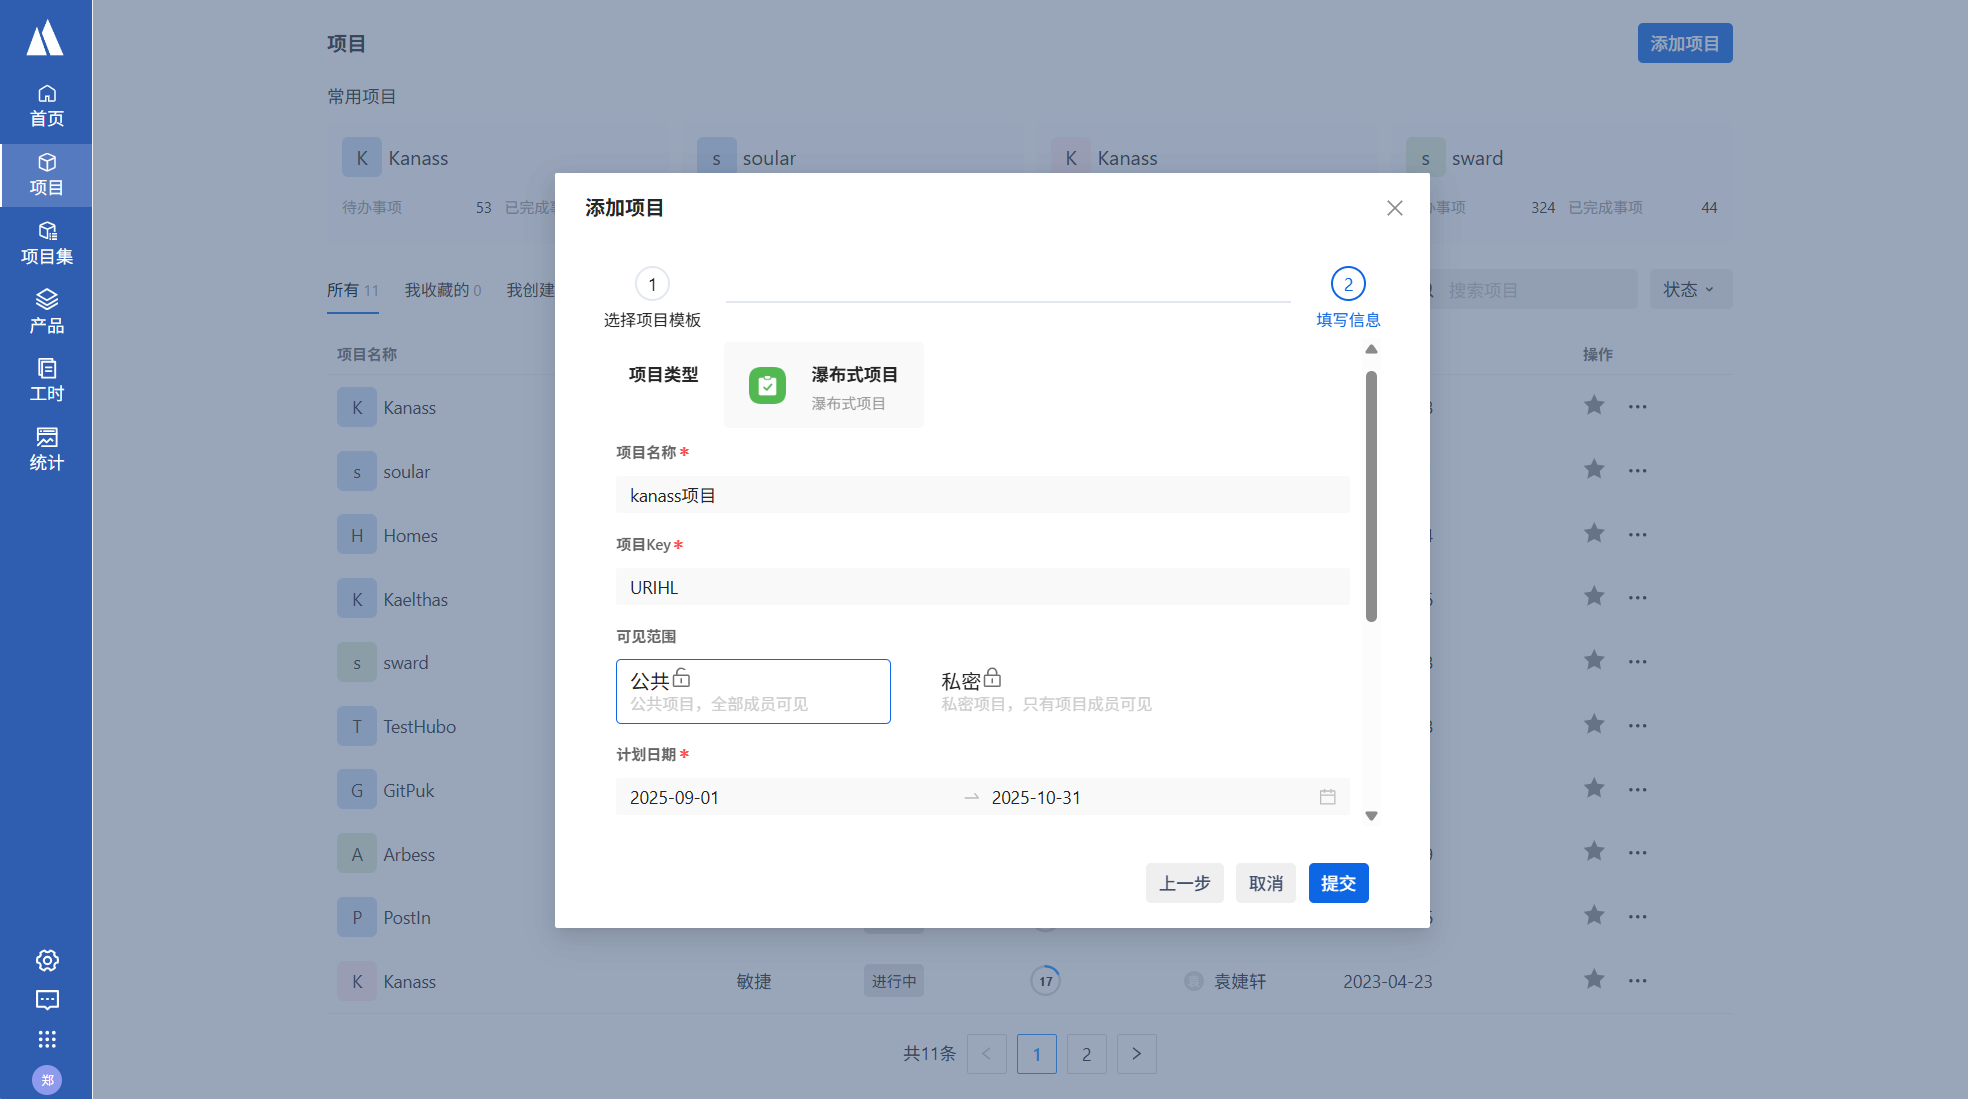Click the calendar icon in date field

(x=1327, y=797)
